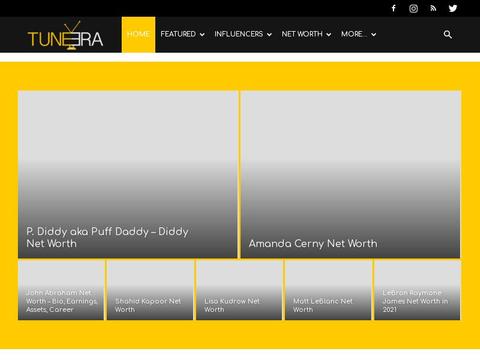The width and height of the screenshot is (480, 360).
Task: Select the HOME menu tab
Action: coord(138,34)
